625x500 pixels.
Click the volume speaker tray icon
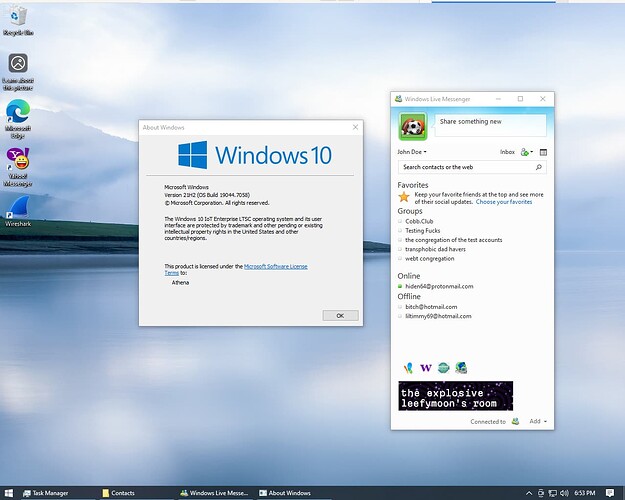(564, 493)
